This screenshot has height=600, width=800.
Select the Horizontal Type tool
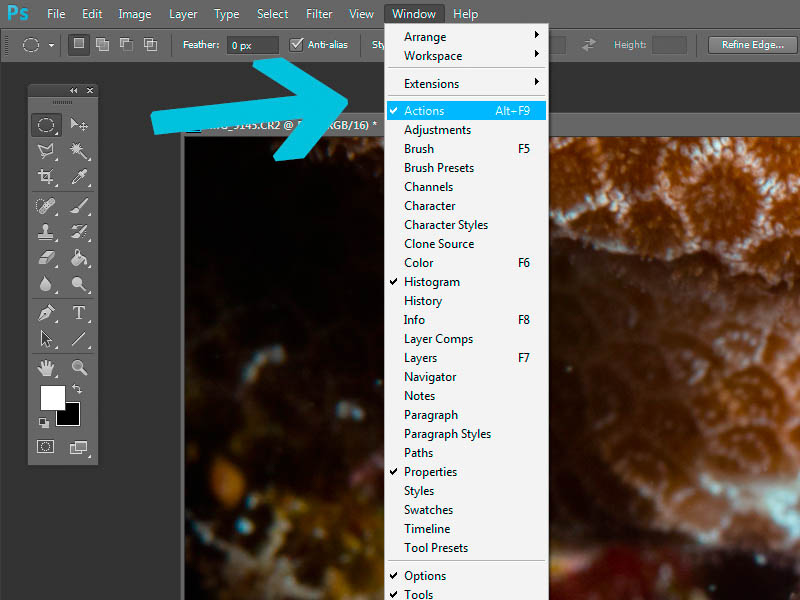tap(80, 313)
